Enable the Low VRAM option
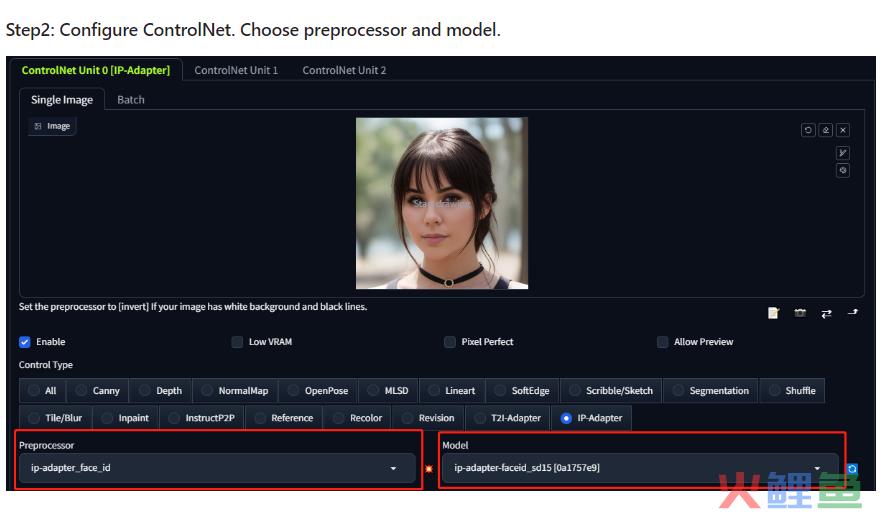Image resolution: width=886 pixels, height=514 pixels. click(237, 342)
